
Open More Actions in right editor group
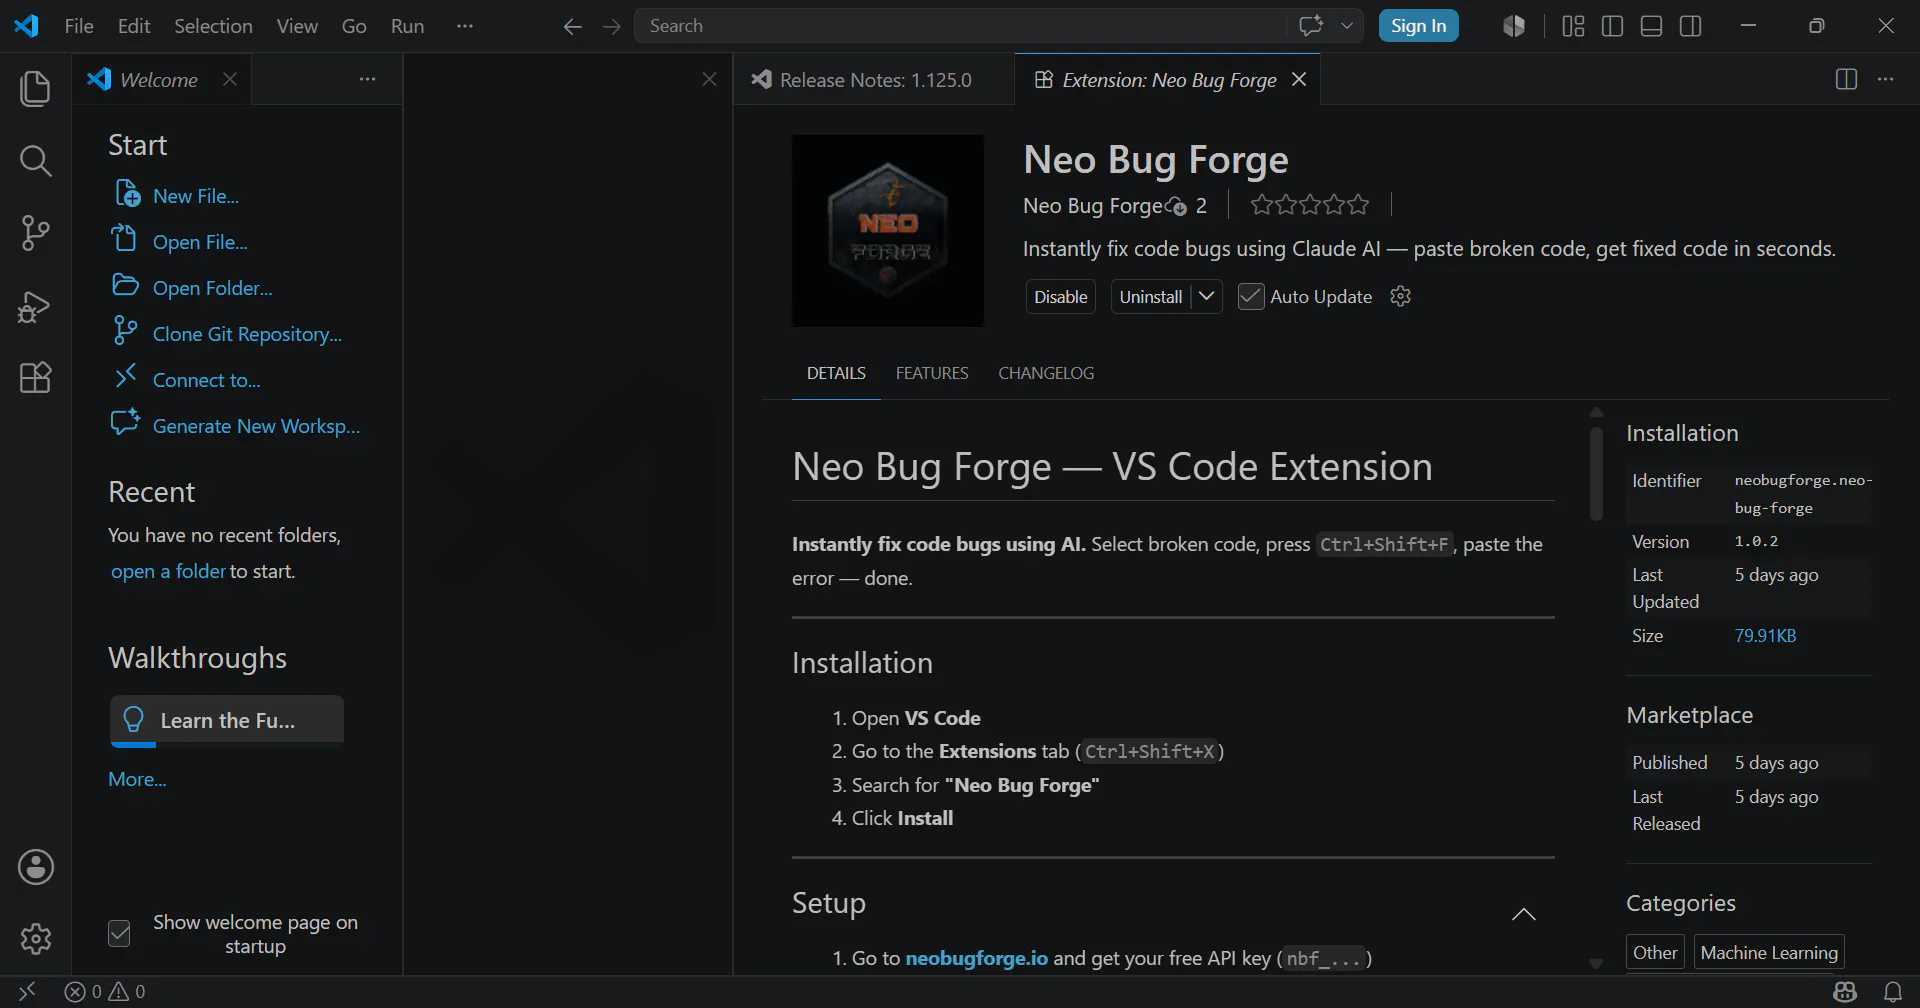click(1886, 79)
